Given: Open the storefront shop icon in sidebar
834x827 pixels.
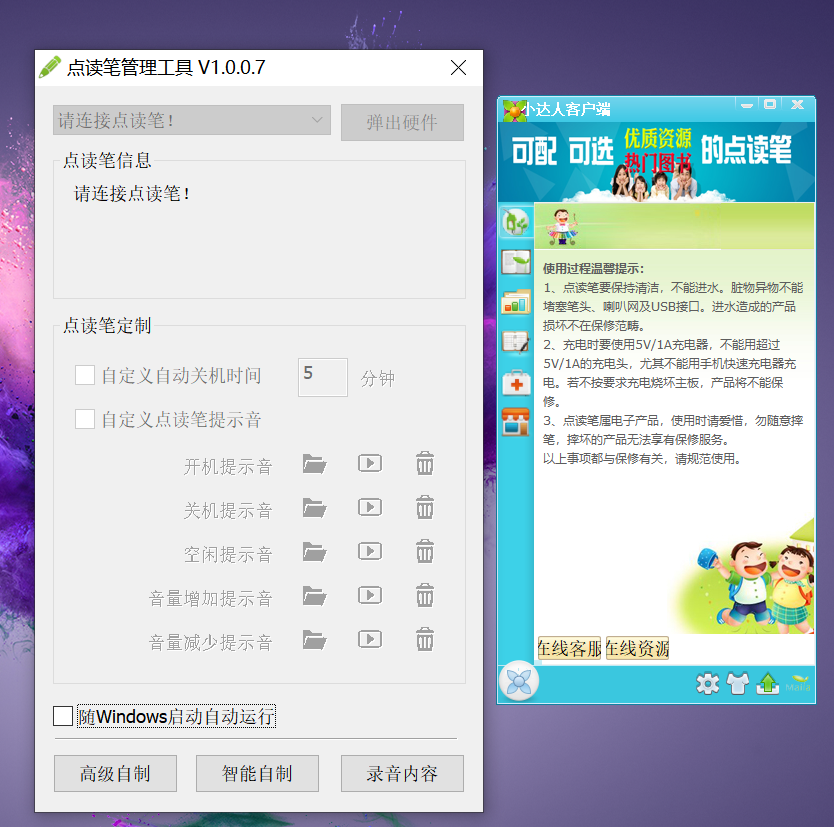Looking at the screenshot, I should pos(516,422).
